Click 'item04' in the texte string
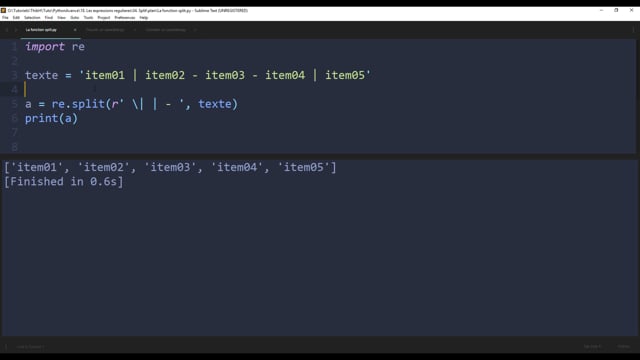The image size is (640, 360). click(285, 75)
